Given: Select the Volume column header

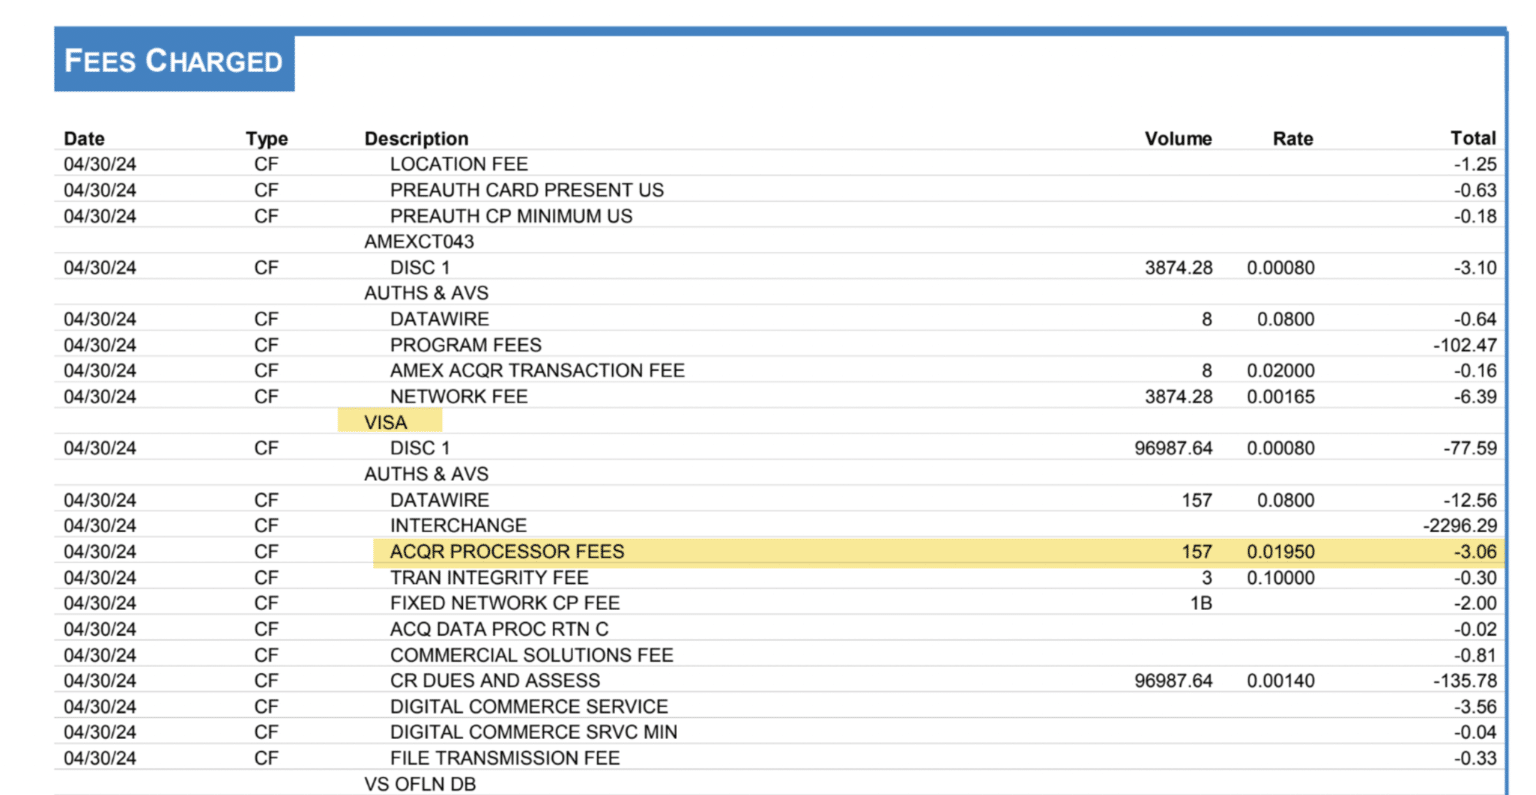Looking at the screenshot, I should click(1178, 138).
